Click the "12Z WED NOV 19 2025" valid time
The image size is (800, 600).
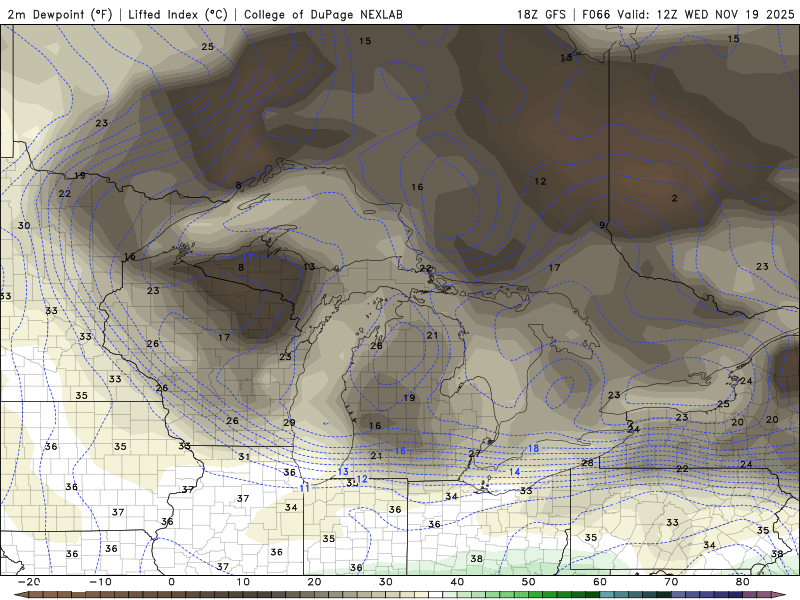point(726,14)
